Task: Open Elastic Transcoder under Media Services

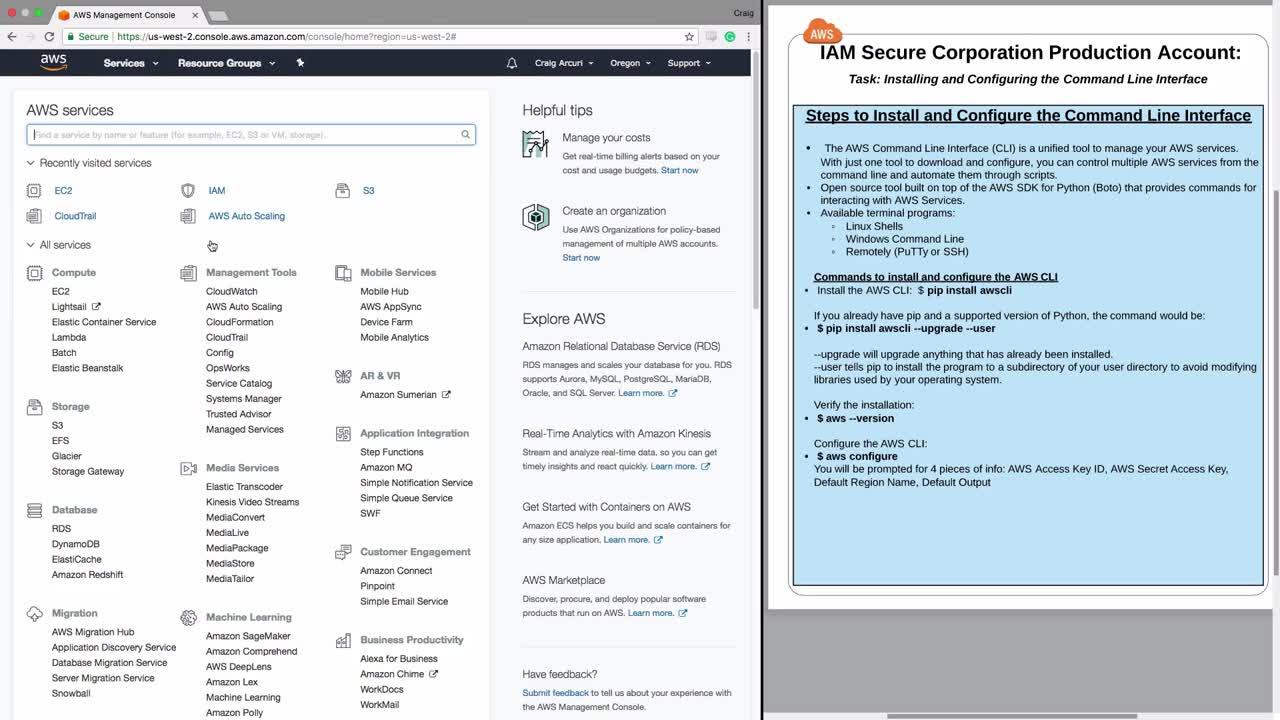Action: pos(244,487)
